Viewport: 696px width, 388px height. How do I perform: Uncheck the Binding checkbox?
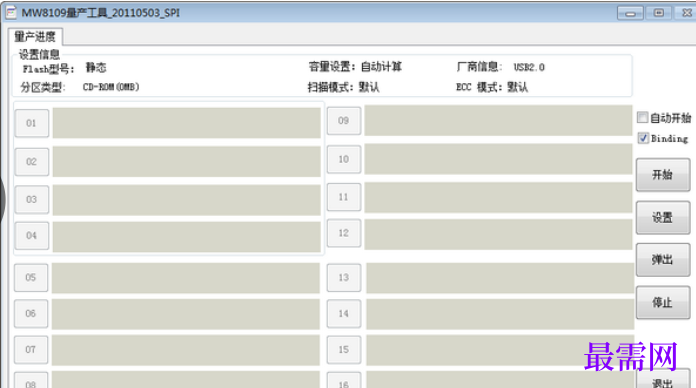pyautogui.click(x=643, y=138)
